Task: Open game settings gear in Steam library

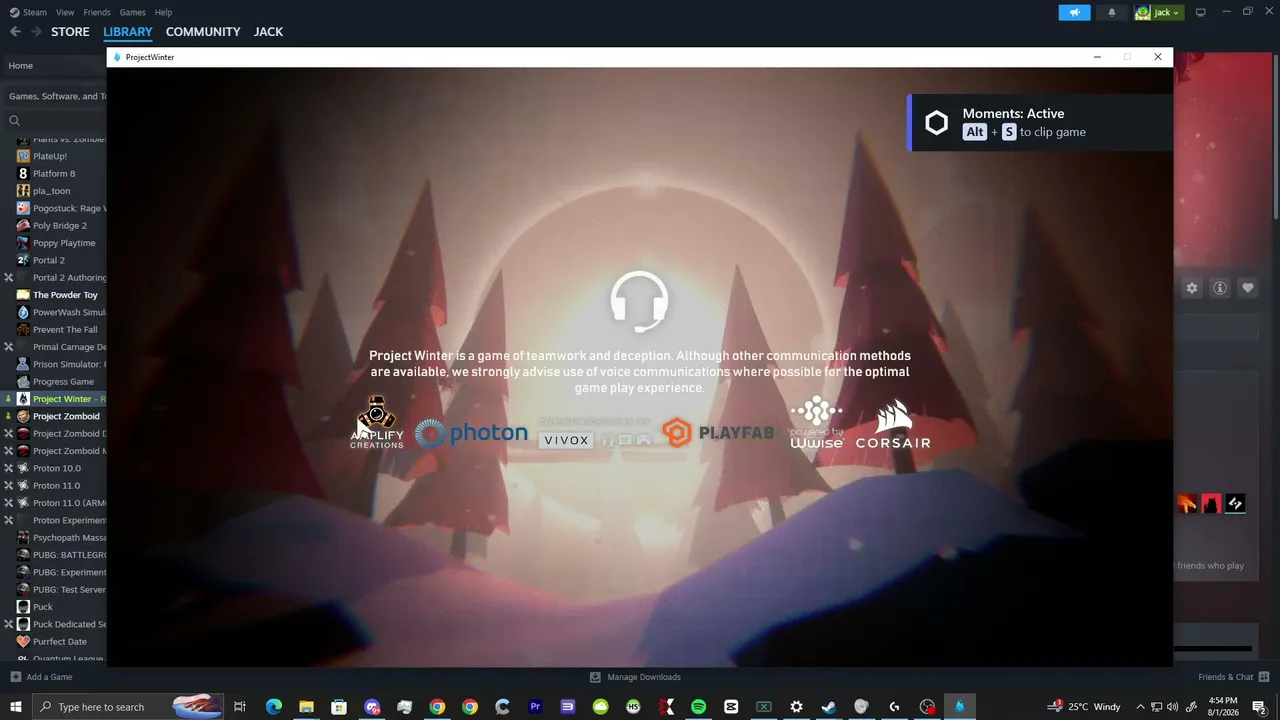Action: 1192,288
